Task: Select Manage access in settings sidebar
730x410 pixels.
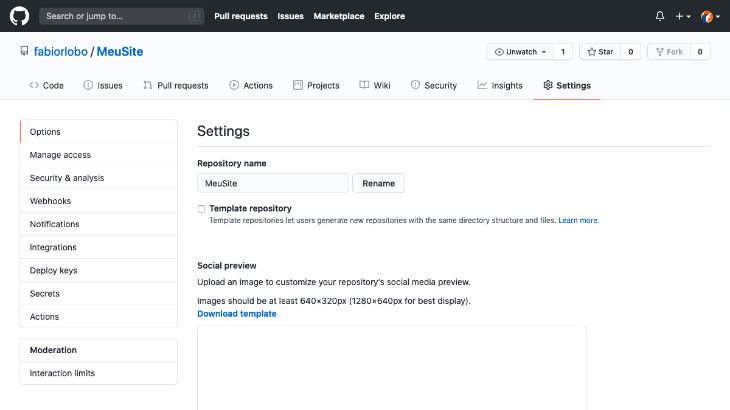Action: pyautogui.click(x=99, y=155)
